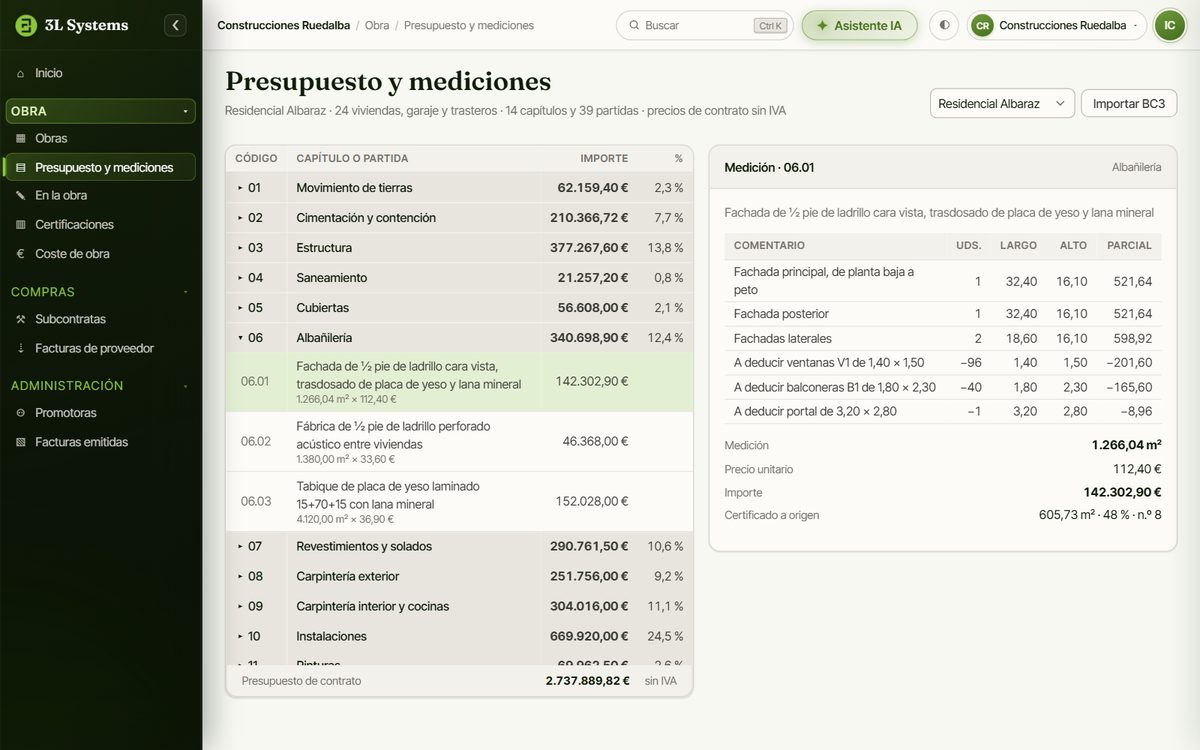Click the Fachadas laterales measurement row

[943, 339]
